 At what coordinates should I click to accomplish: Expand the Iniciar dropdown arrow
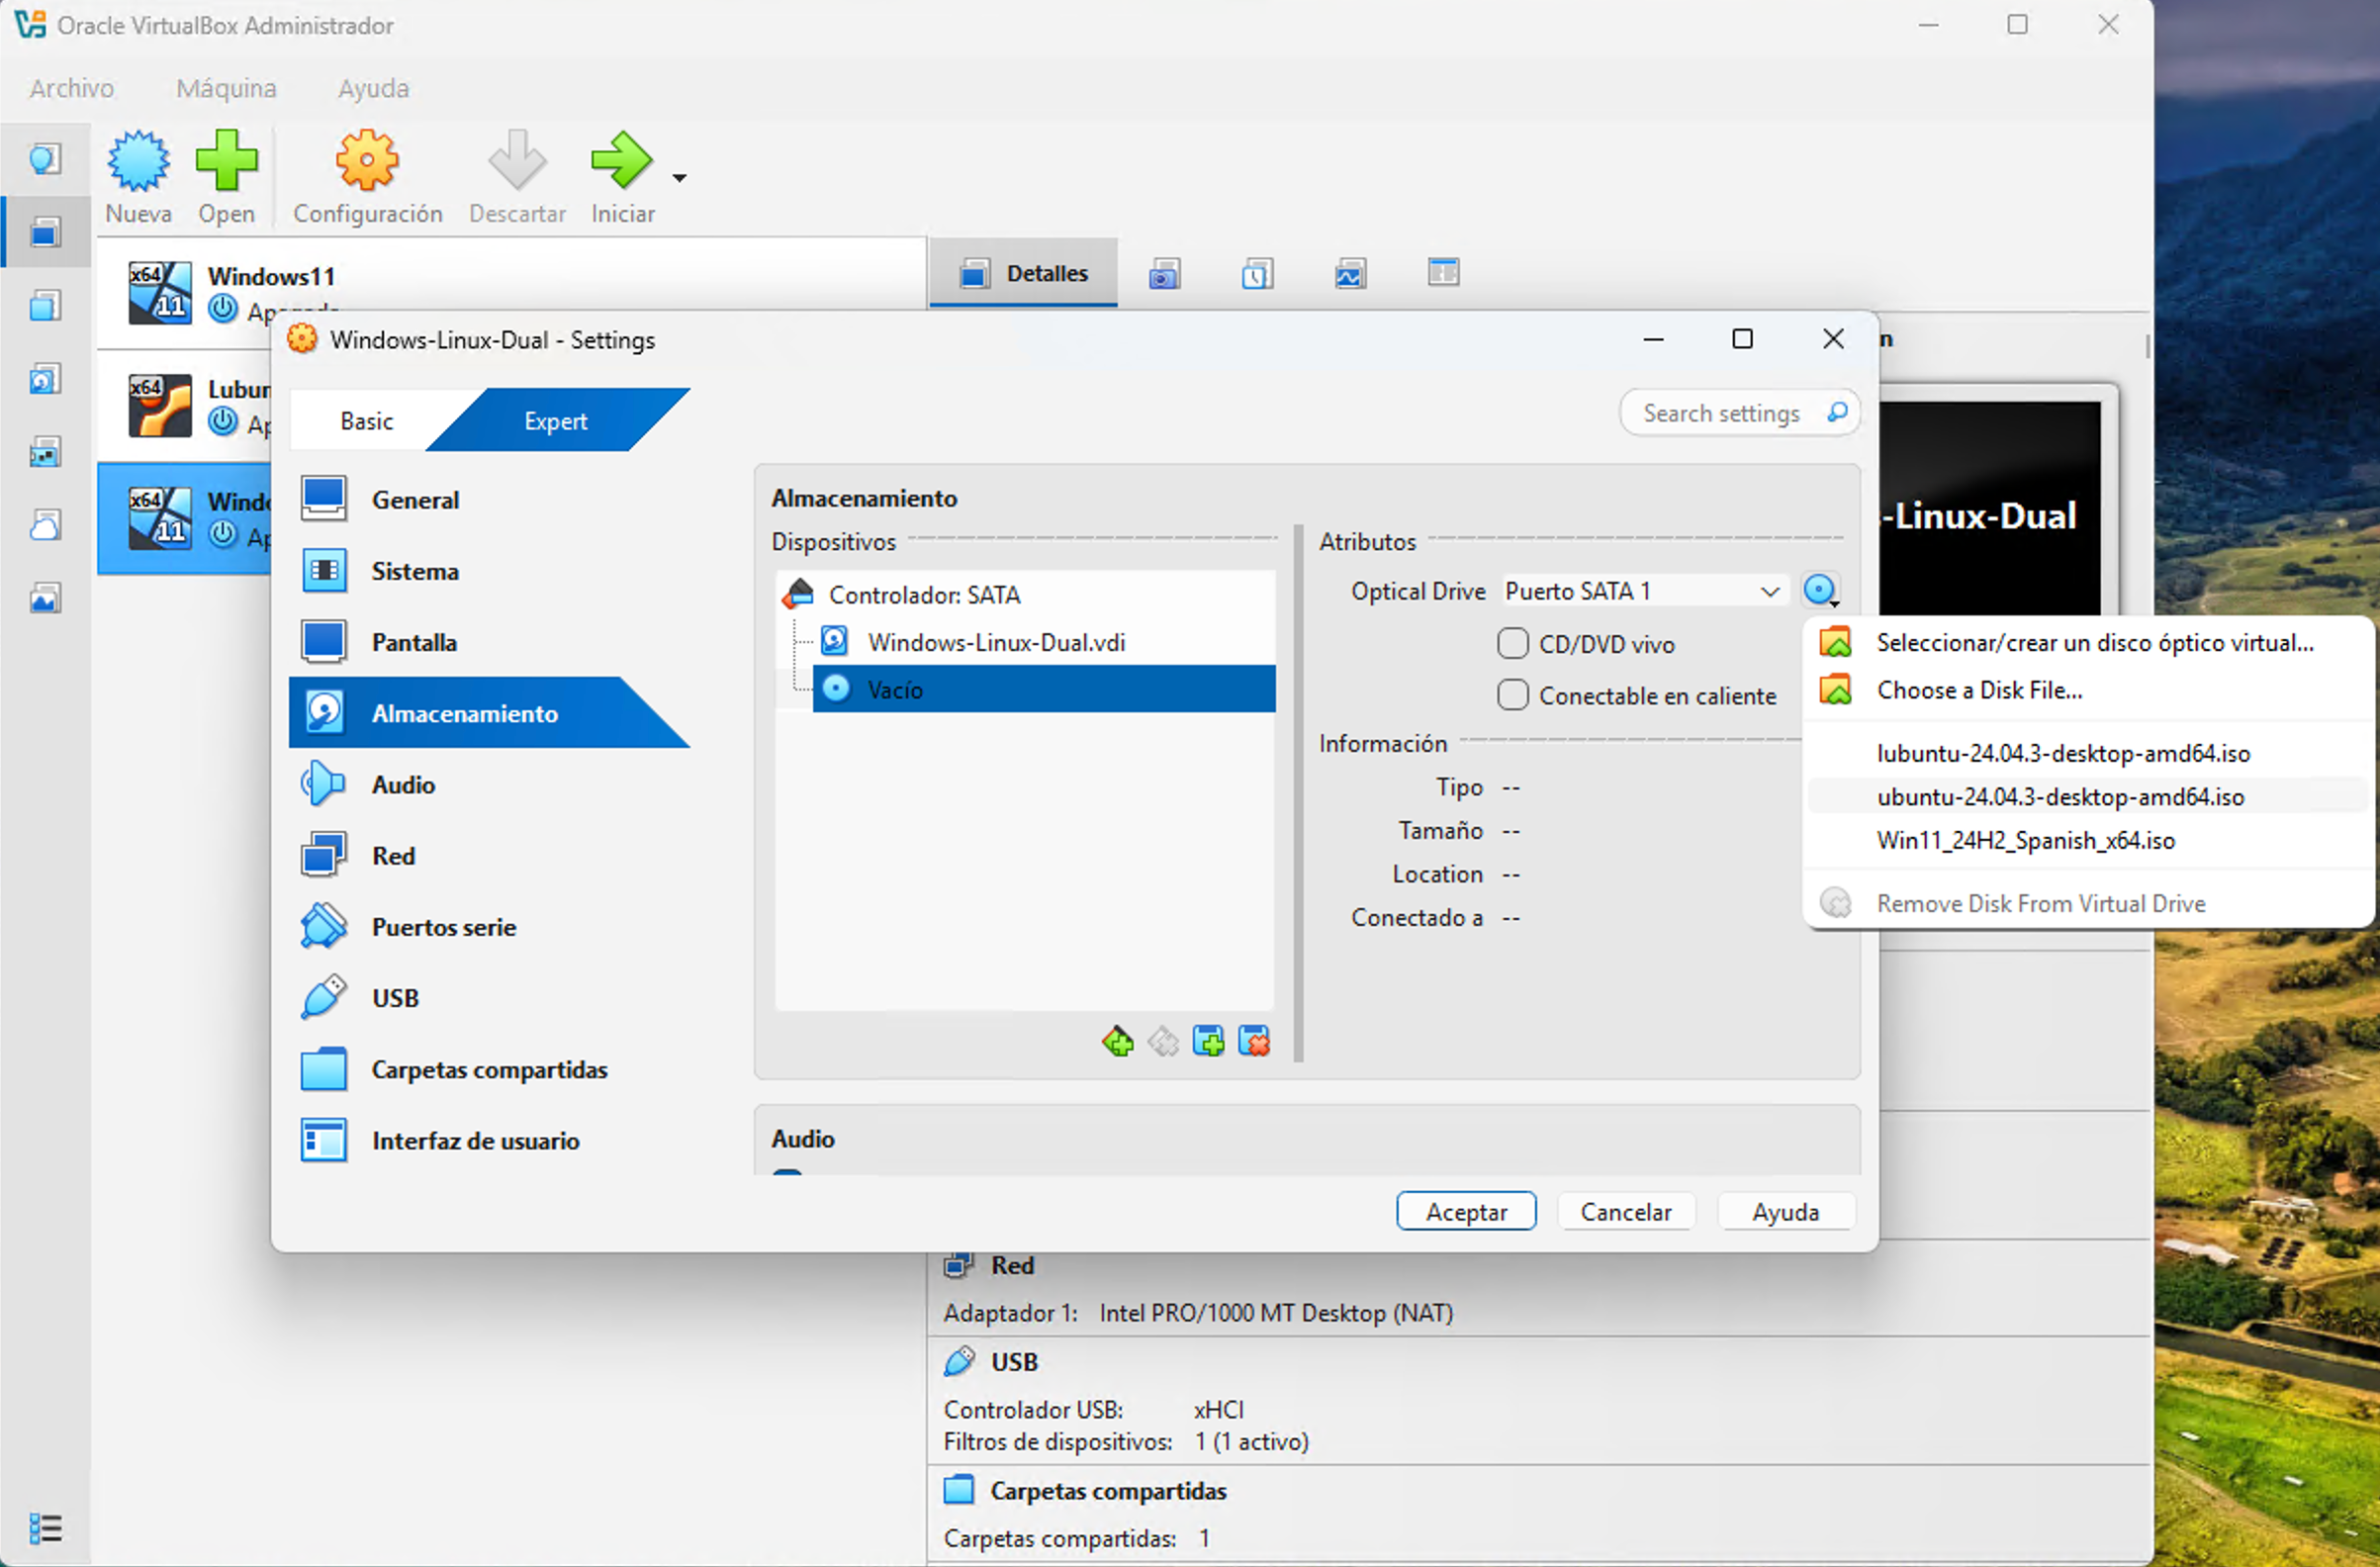click(679, 178)
